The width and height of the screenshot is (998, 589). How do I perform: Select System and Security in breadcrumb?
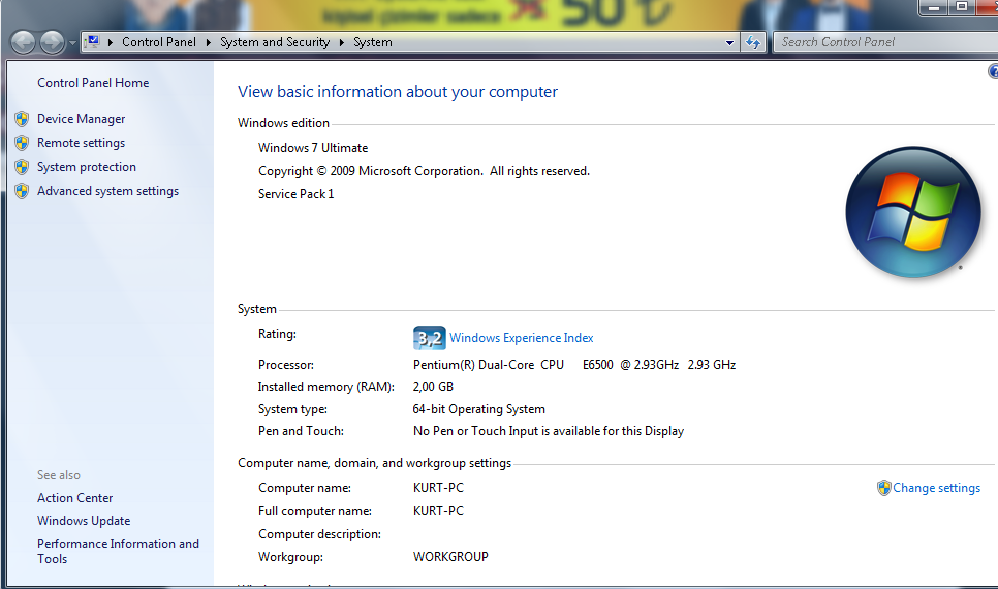point(275,42)
